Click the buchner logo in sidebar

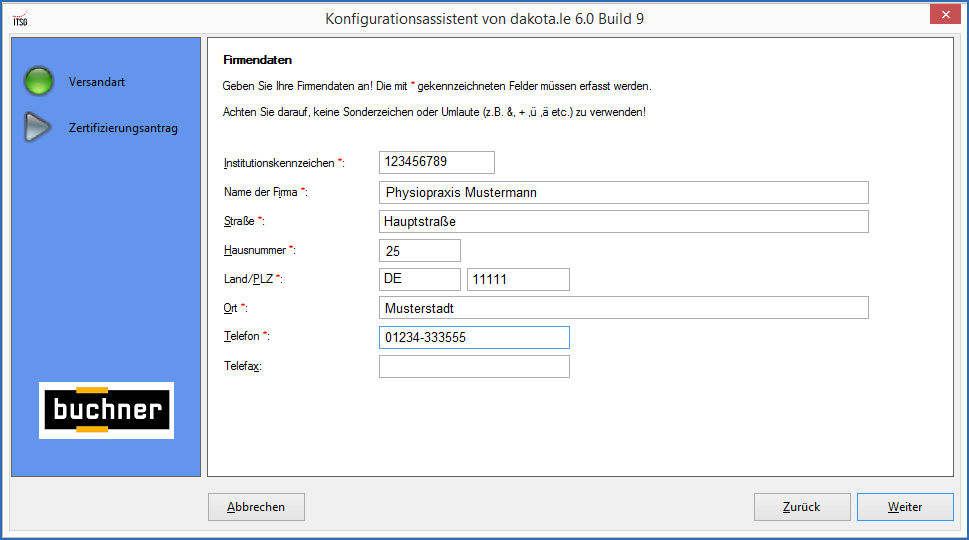[x=106, y=410]
